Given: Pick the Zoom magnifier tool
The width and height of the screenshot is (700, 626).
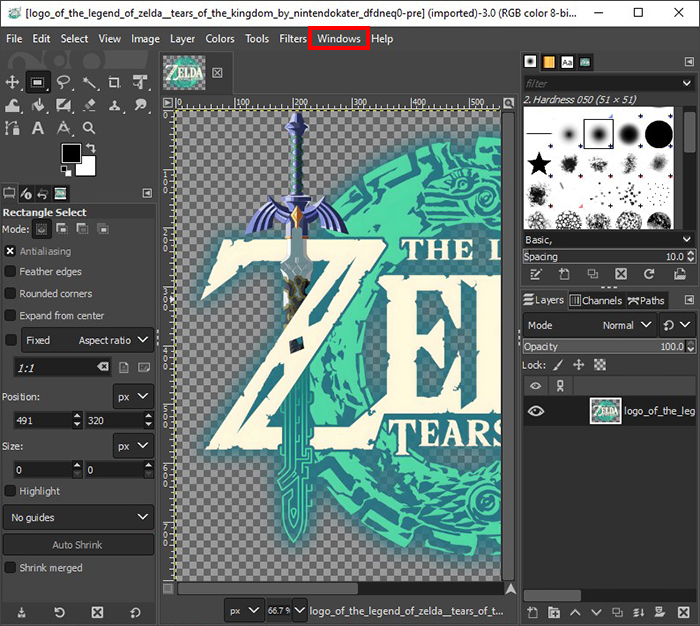Looking at the screenshot, I should click(x=89, y=129).
